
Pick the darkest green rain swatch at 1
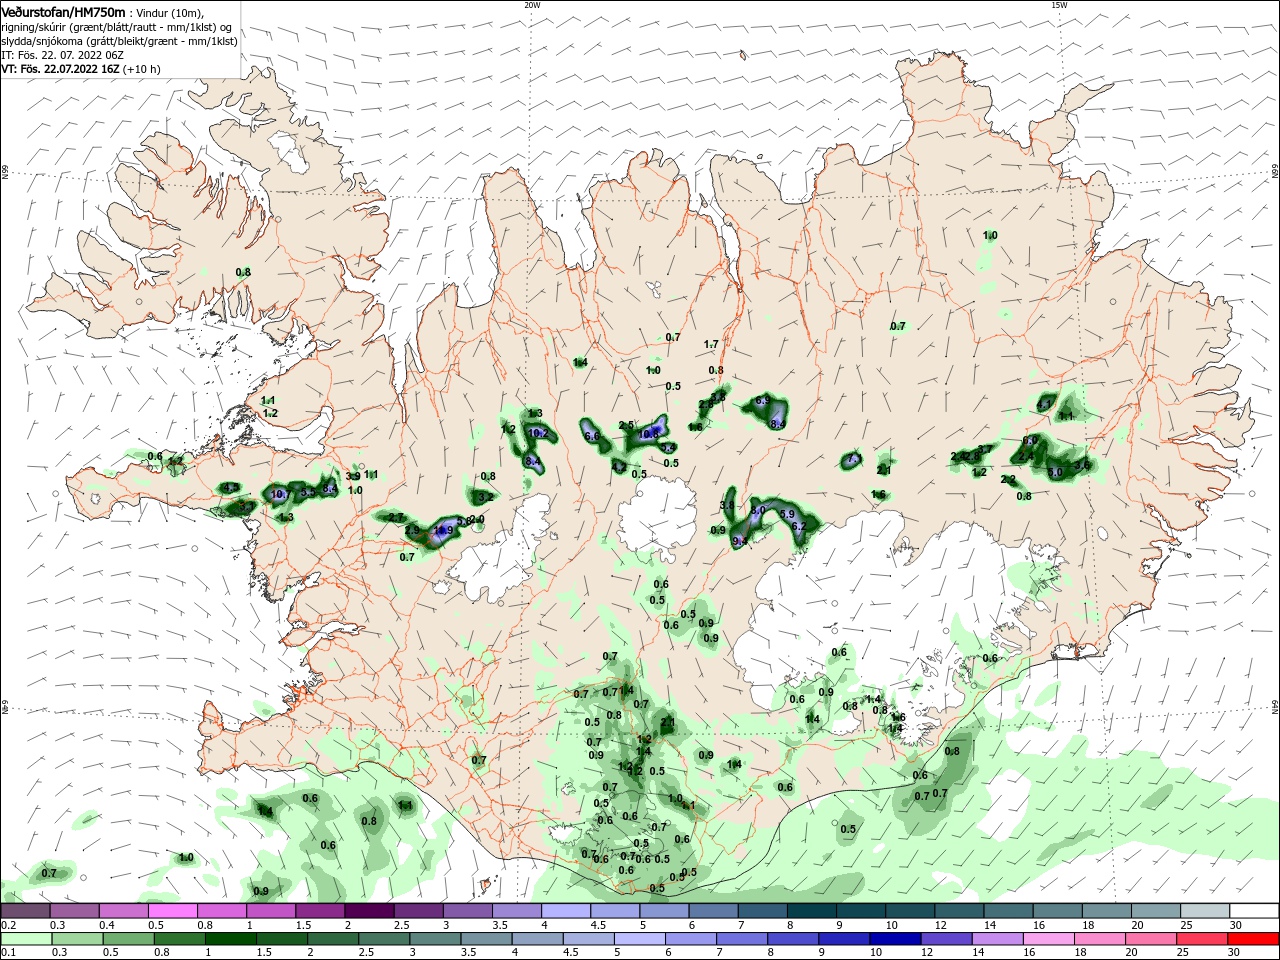pyautogui.click(x=230, y=939)
